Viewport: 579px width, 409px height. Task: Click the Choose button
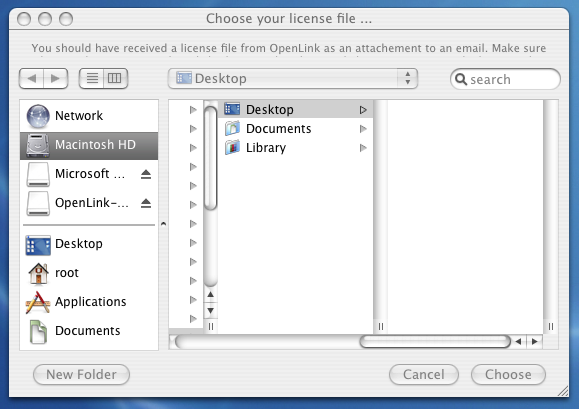(508, 375)
